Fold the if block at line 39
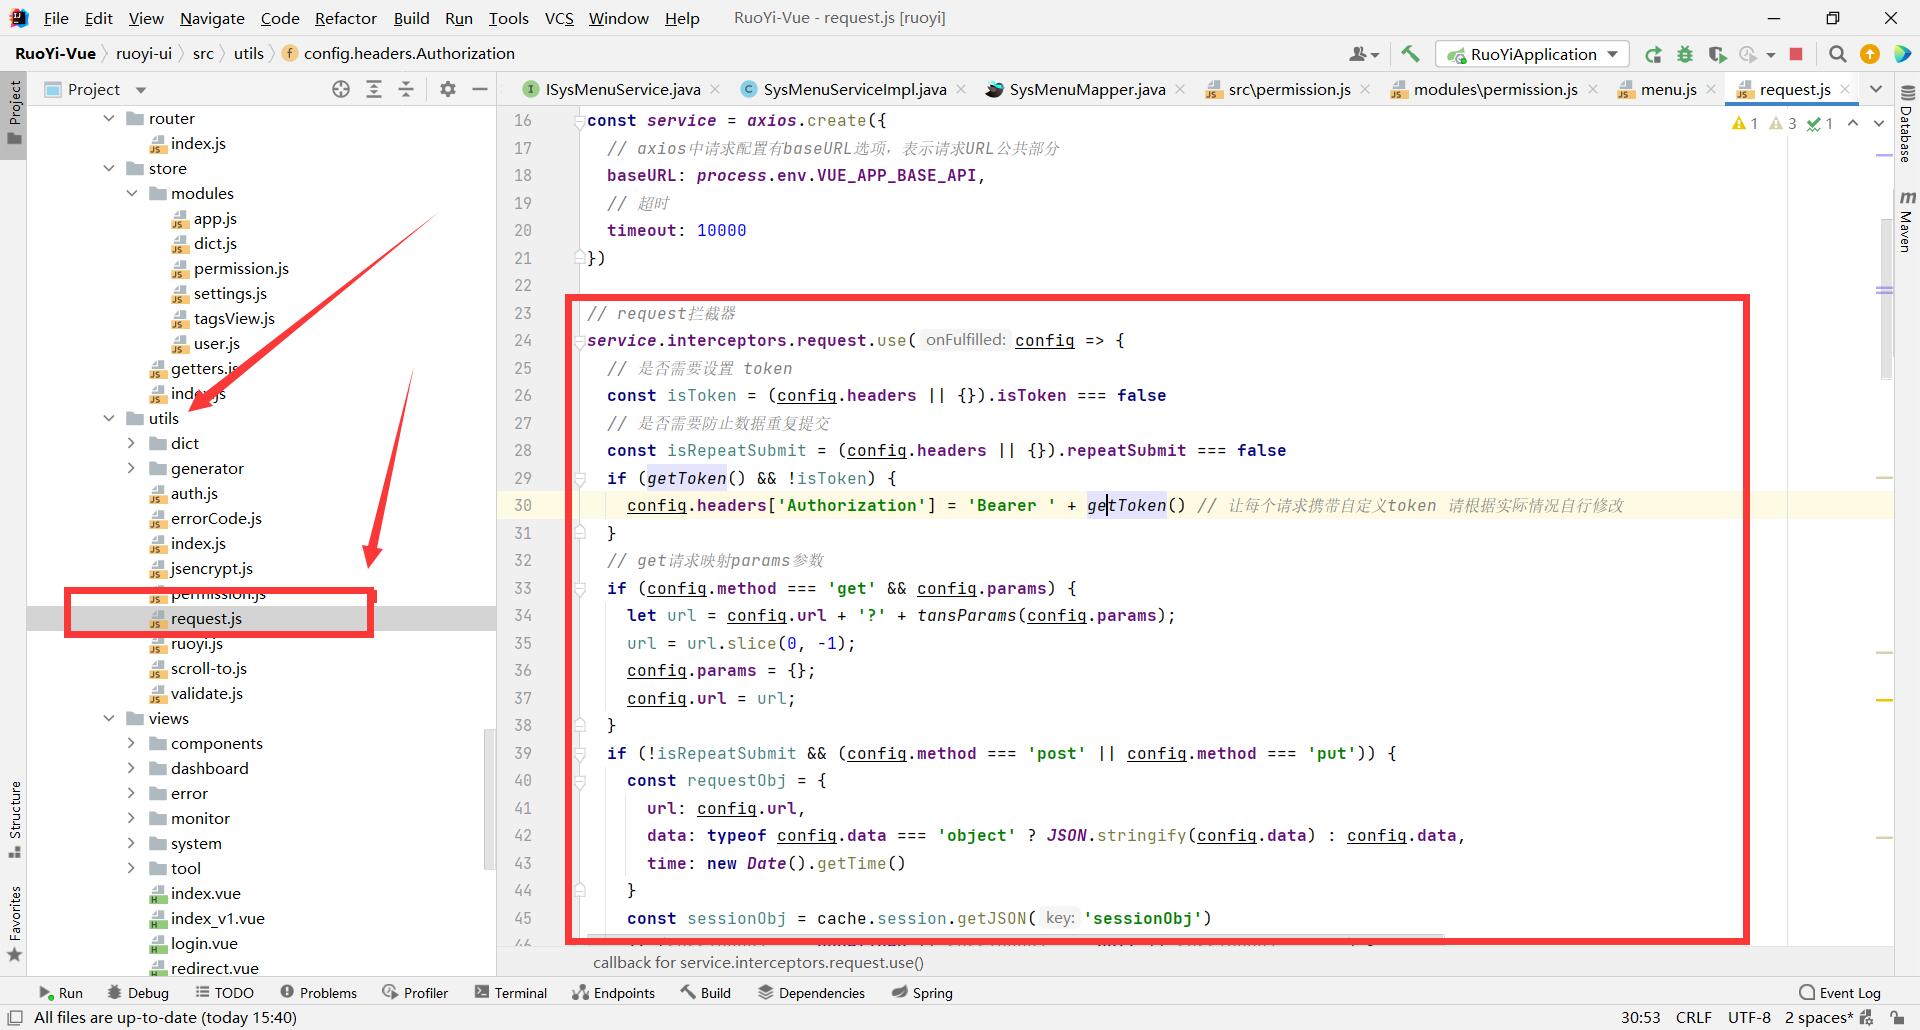The width and height of the screenshot is (1920, 1030). pos(579,753)
